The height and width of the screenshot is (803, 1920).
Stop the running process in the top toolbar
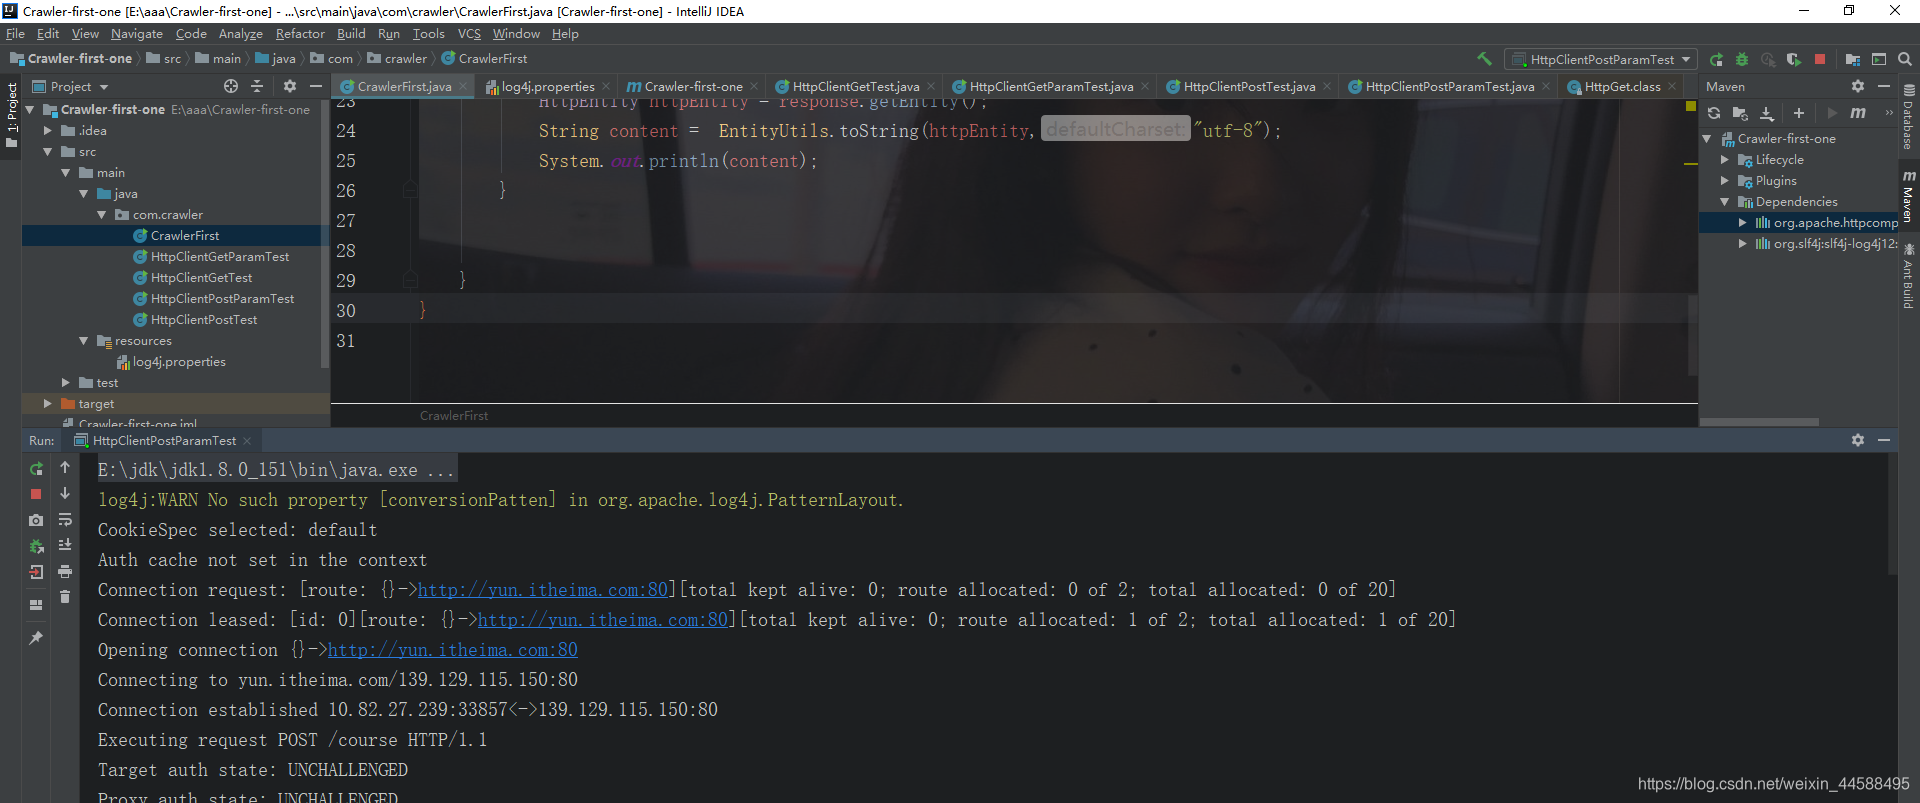tap(1820, 59)
